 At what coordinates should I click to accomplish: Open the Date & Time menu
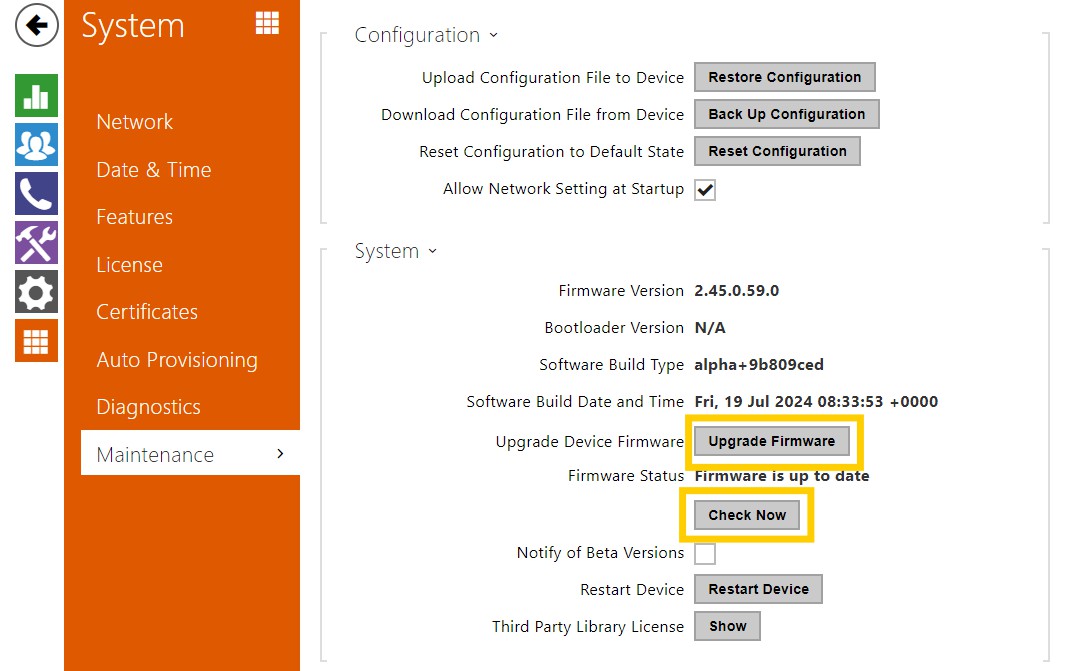pyautogui.click(x=153, y=170)
